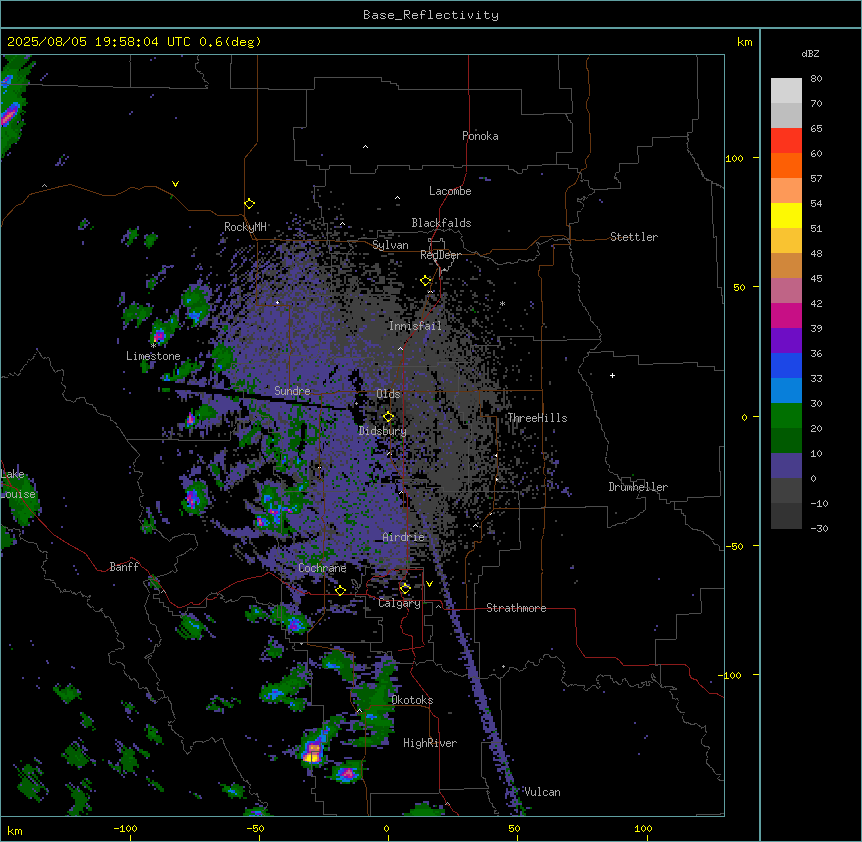This screenshot has width=862, height=842.
Task: Click the Limestone label
Action: click(153, 356)
